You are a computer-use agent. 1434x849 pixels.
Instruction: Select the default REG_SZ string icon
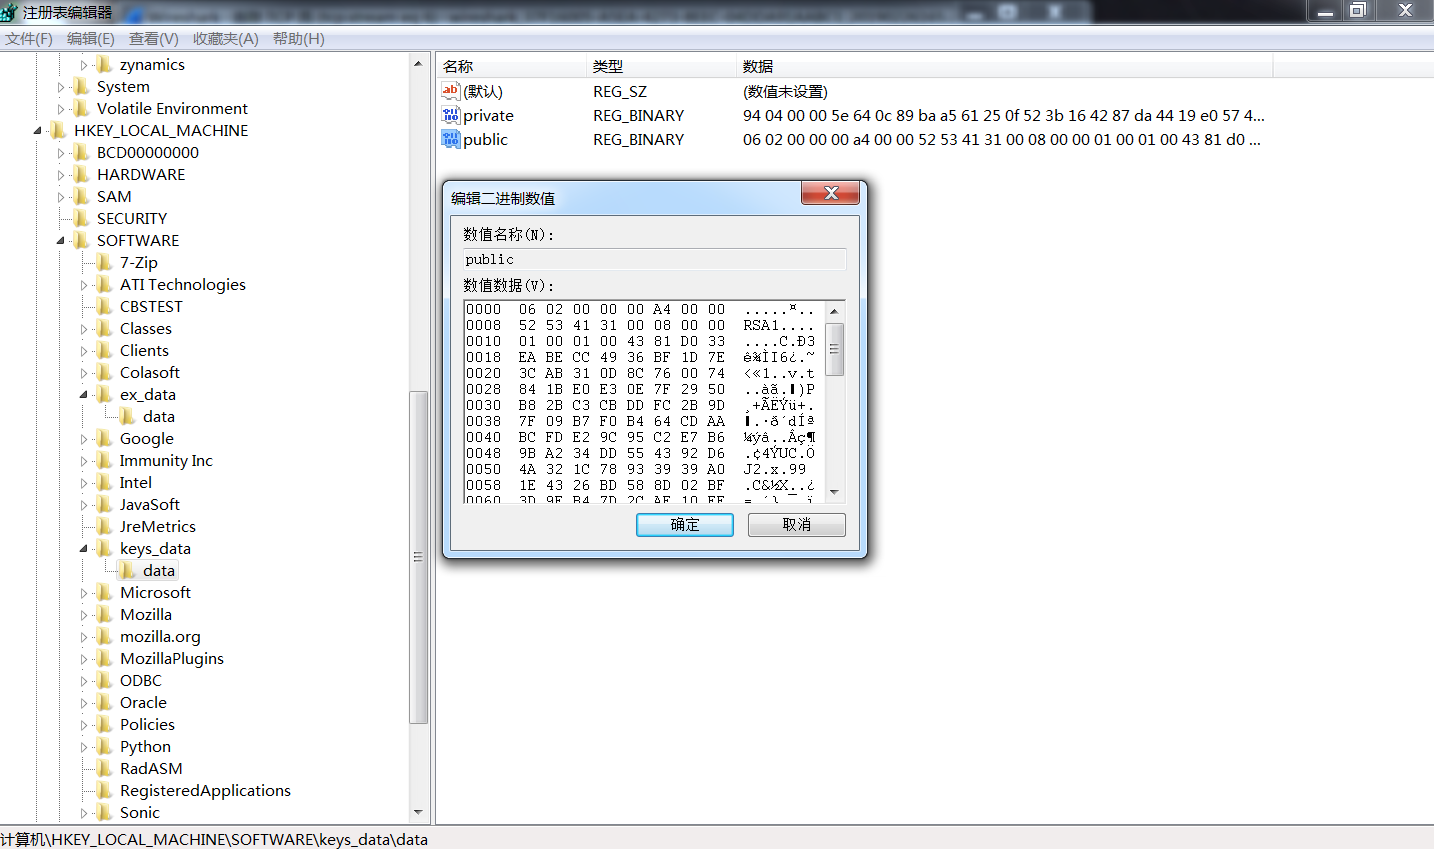[x=451, y=91]
